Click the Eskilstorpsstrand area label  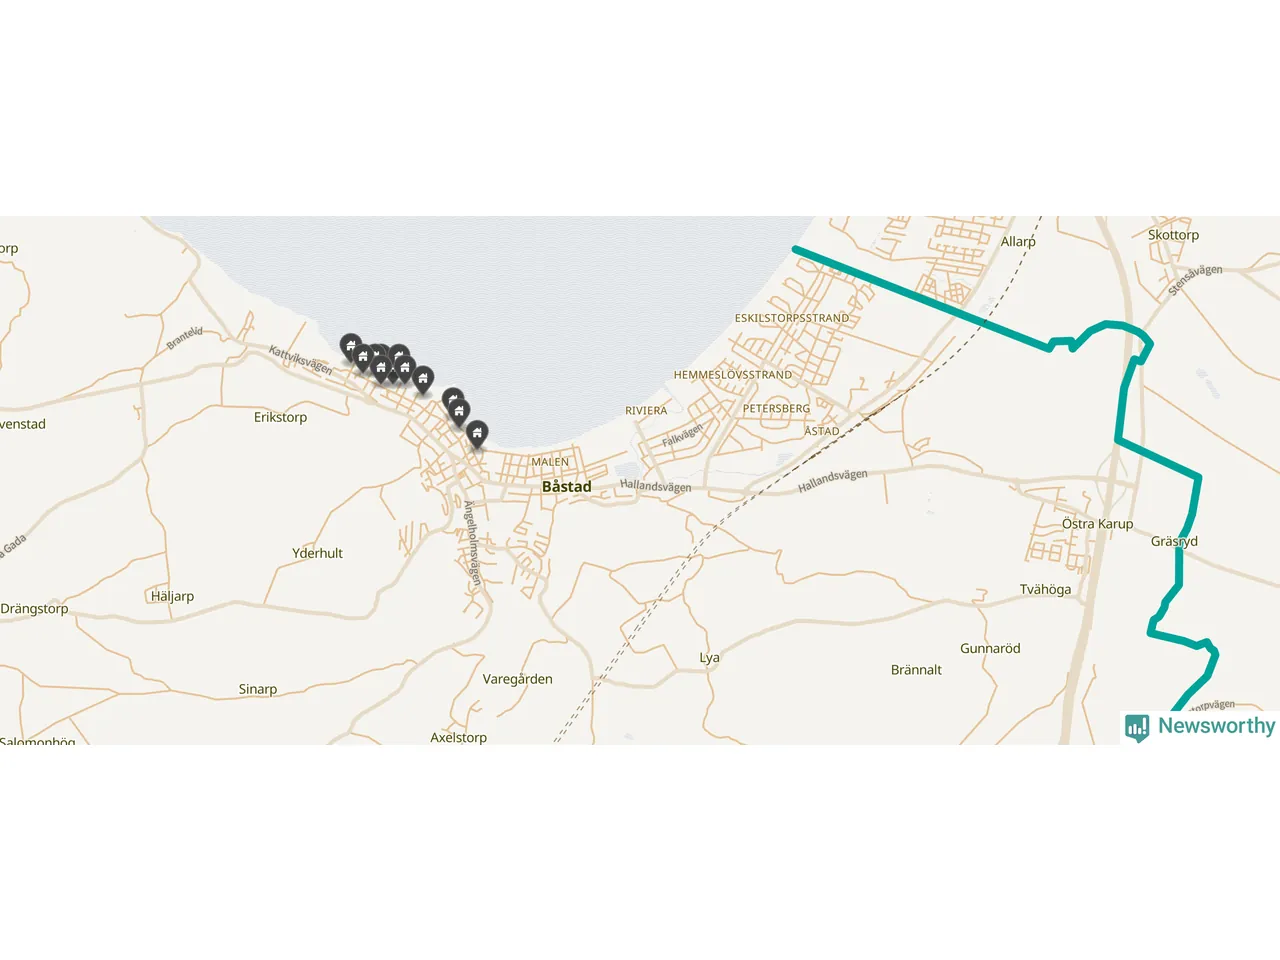point(792,318)
